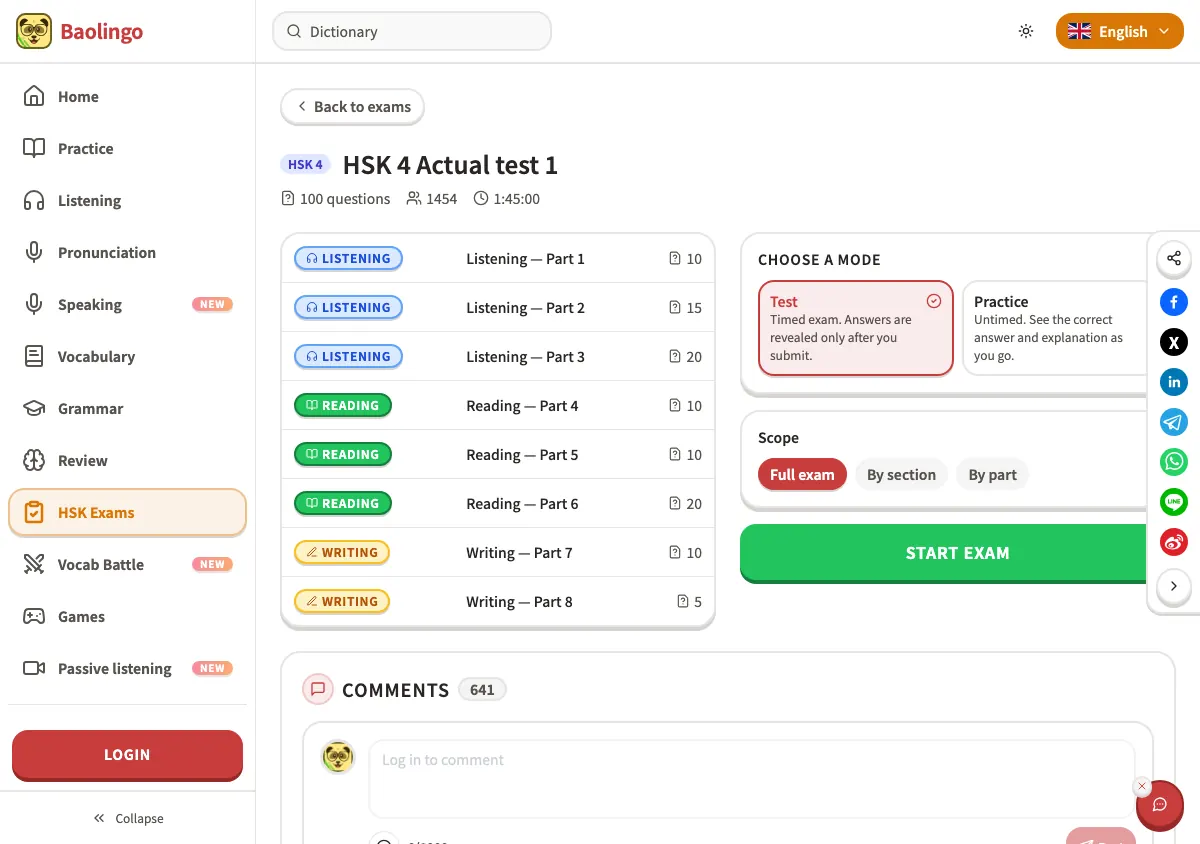This screenshot has width=1200, height=844.
Task: Select HSK Exams sidebar item
Action: coord(127,512)
